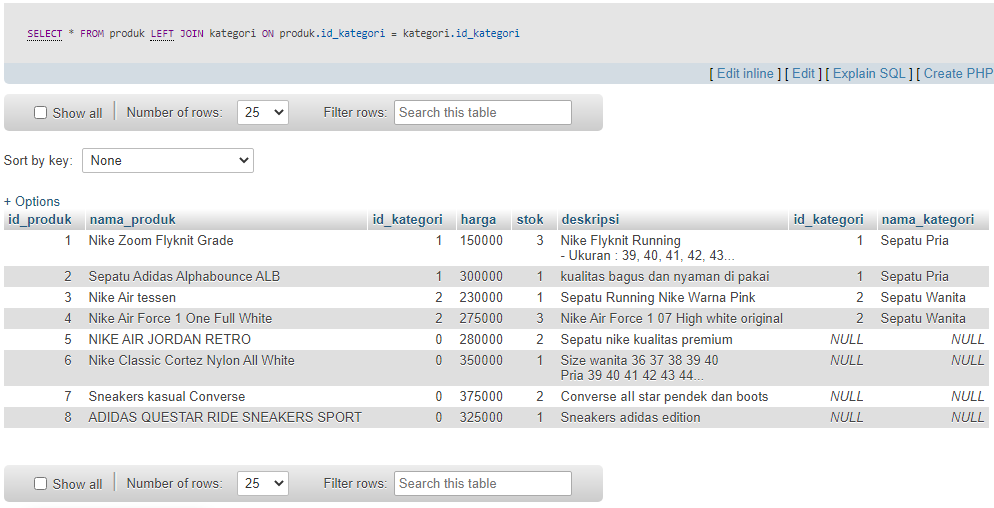Tick the bottom Show all checkbox
Image resolution: width=994 pixels, height=508 pixels.
pyautogui.click(x=41, y=484)
